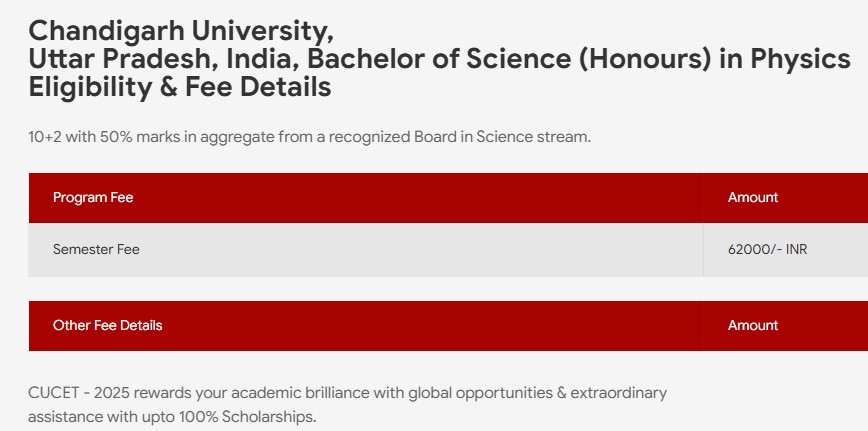Click the "Chandigarh University," heading line
This screenshot has height=431, width=868.
click(181, 29)
